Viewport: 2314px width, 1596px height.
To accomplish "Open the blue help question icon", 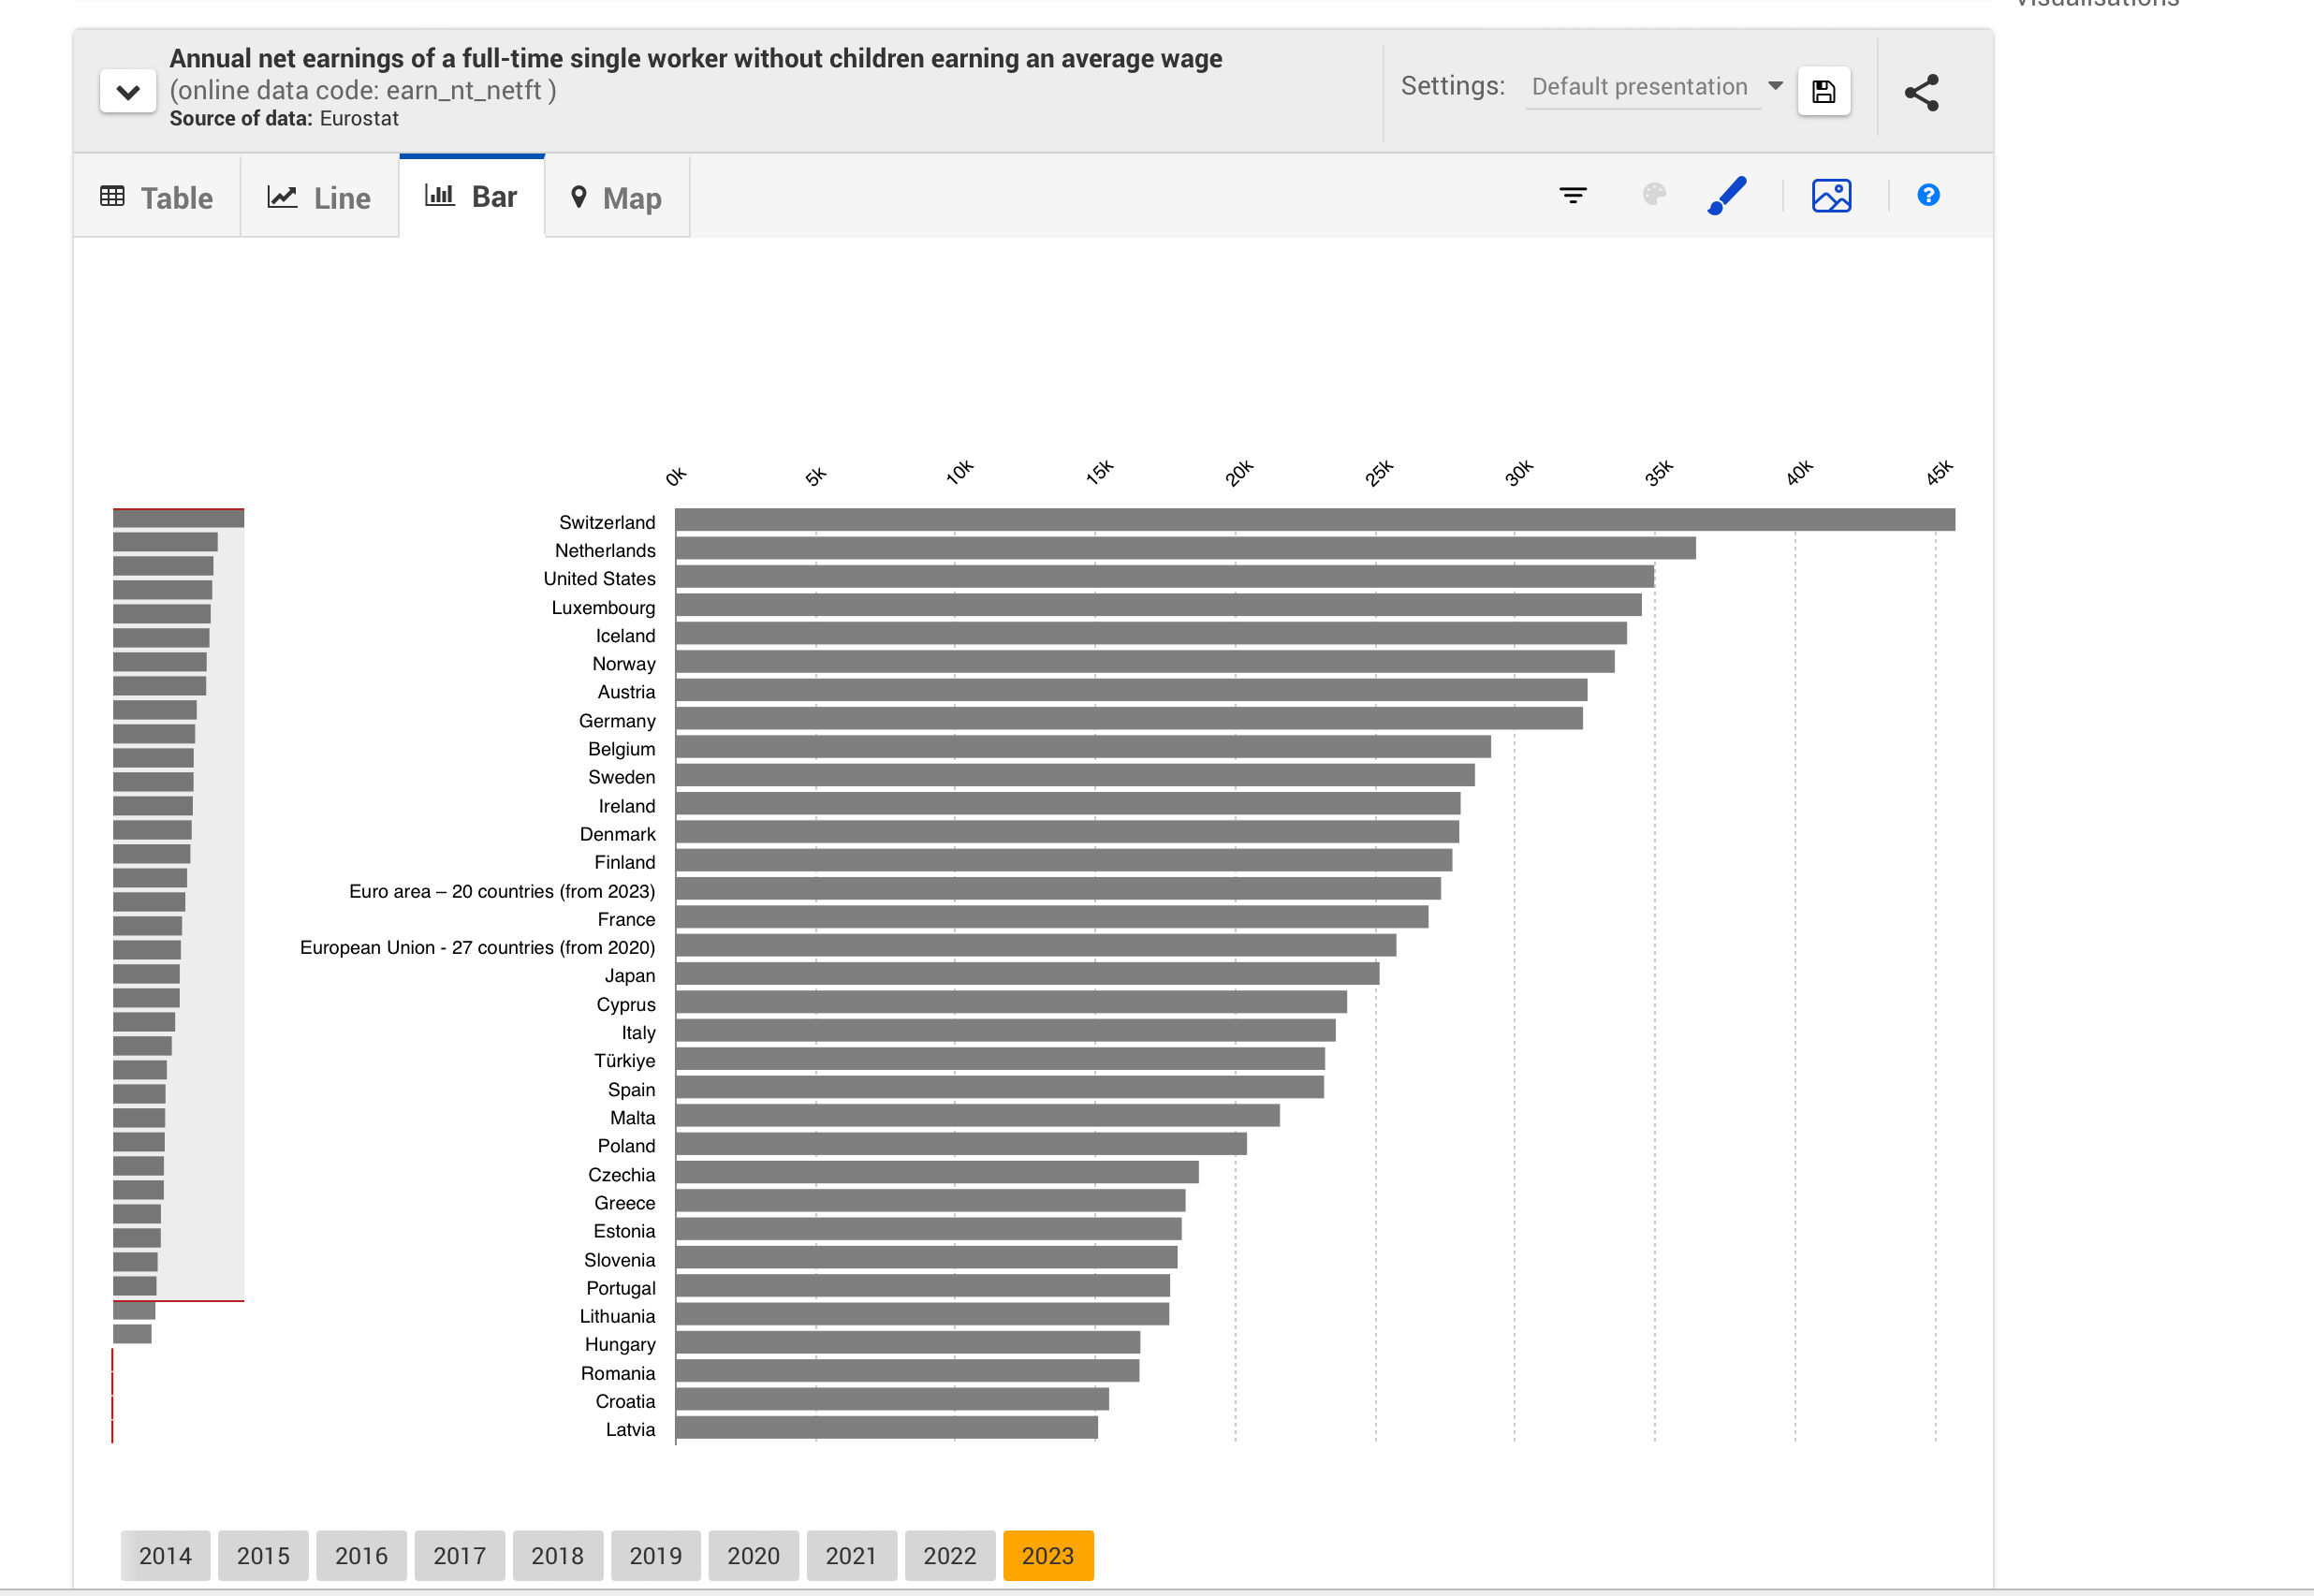I will point(1928,195).
